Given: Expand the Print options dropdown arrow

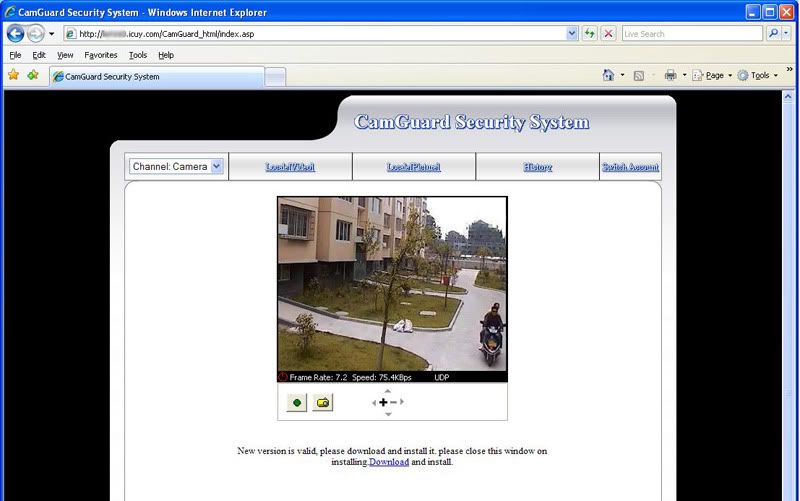Looking at the screenshot, I should (x=685, y=76).
